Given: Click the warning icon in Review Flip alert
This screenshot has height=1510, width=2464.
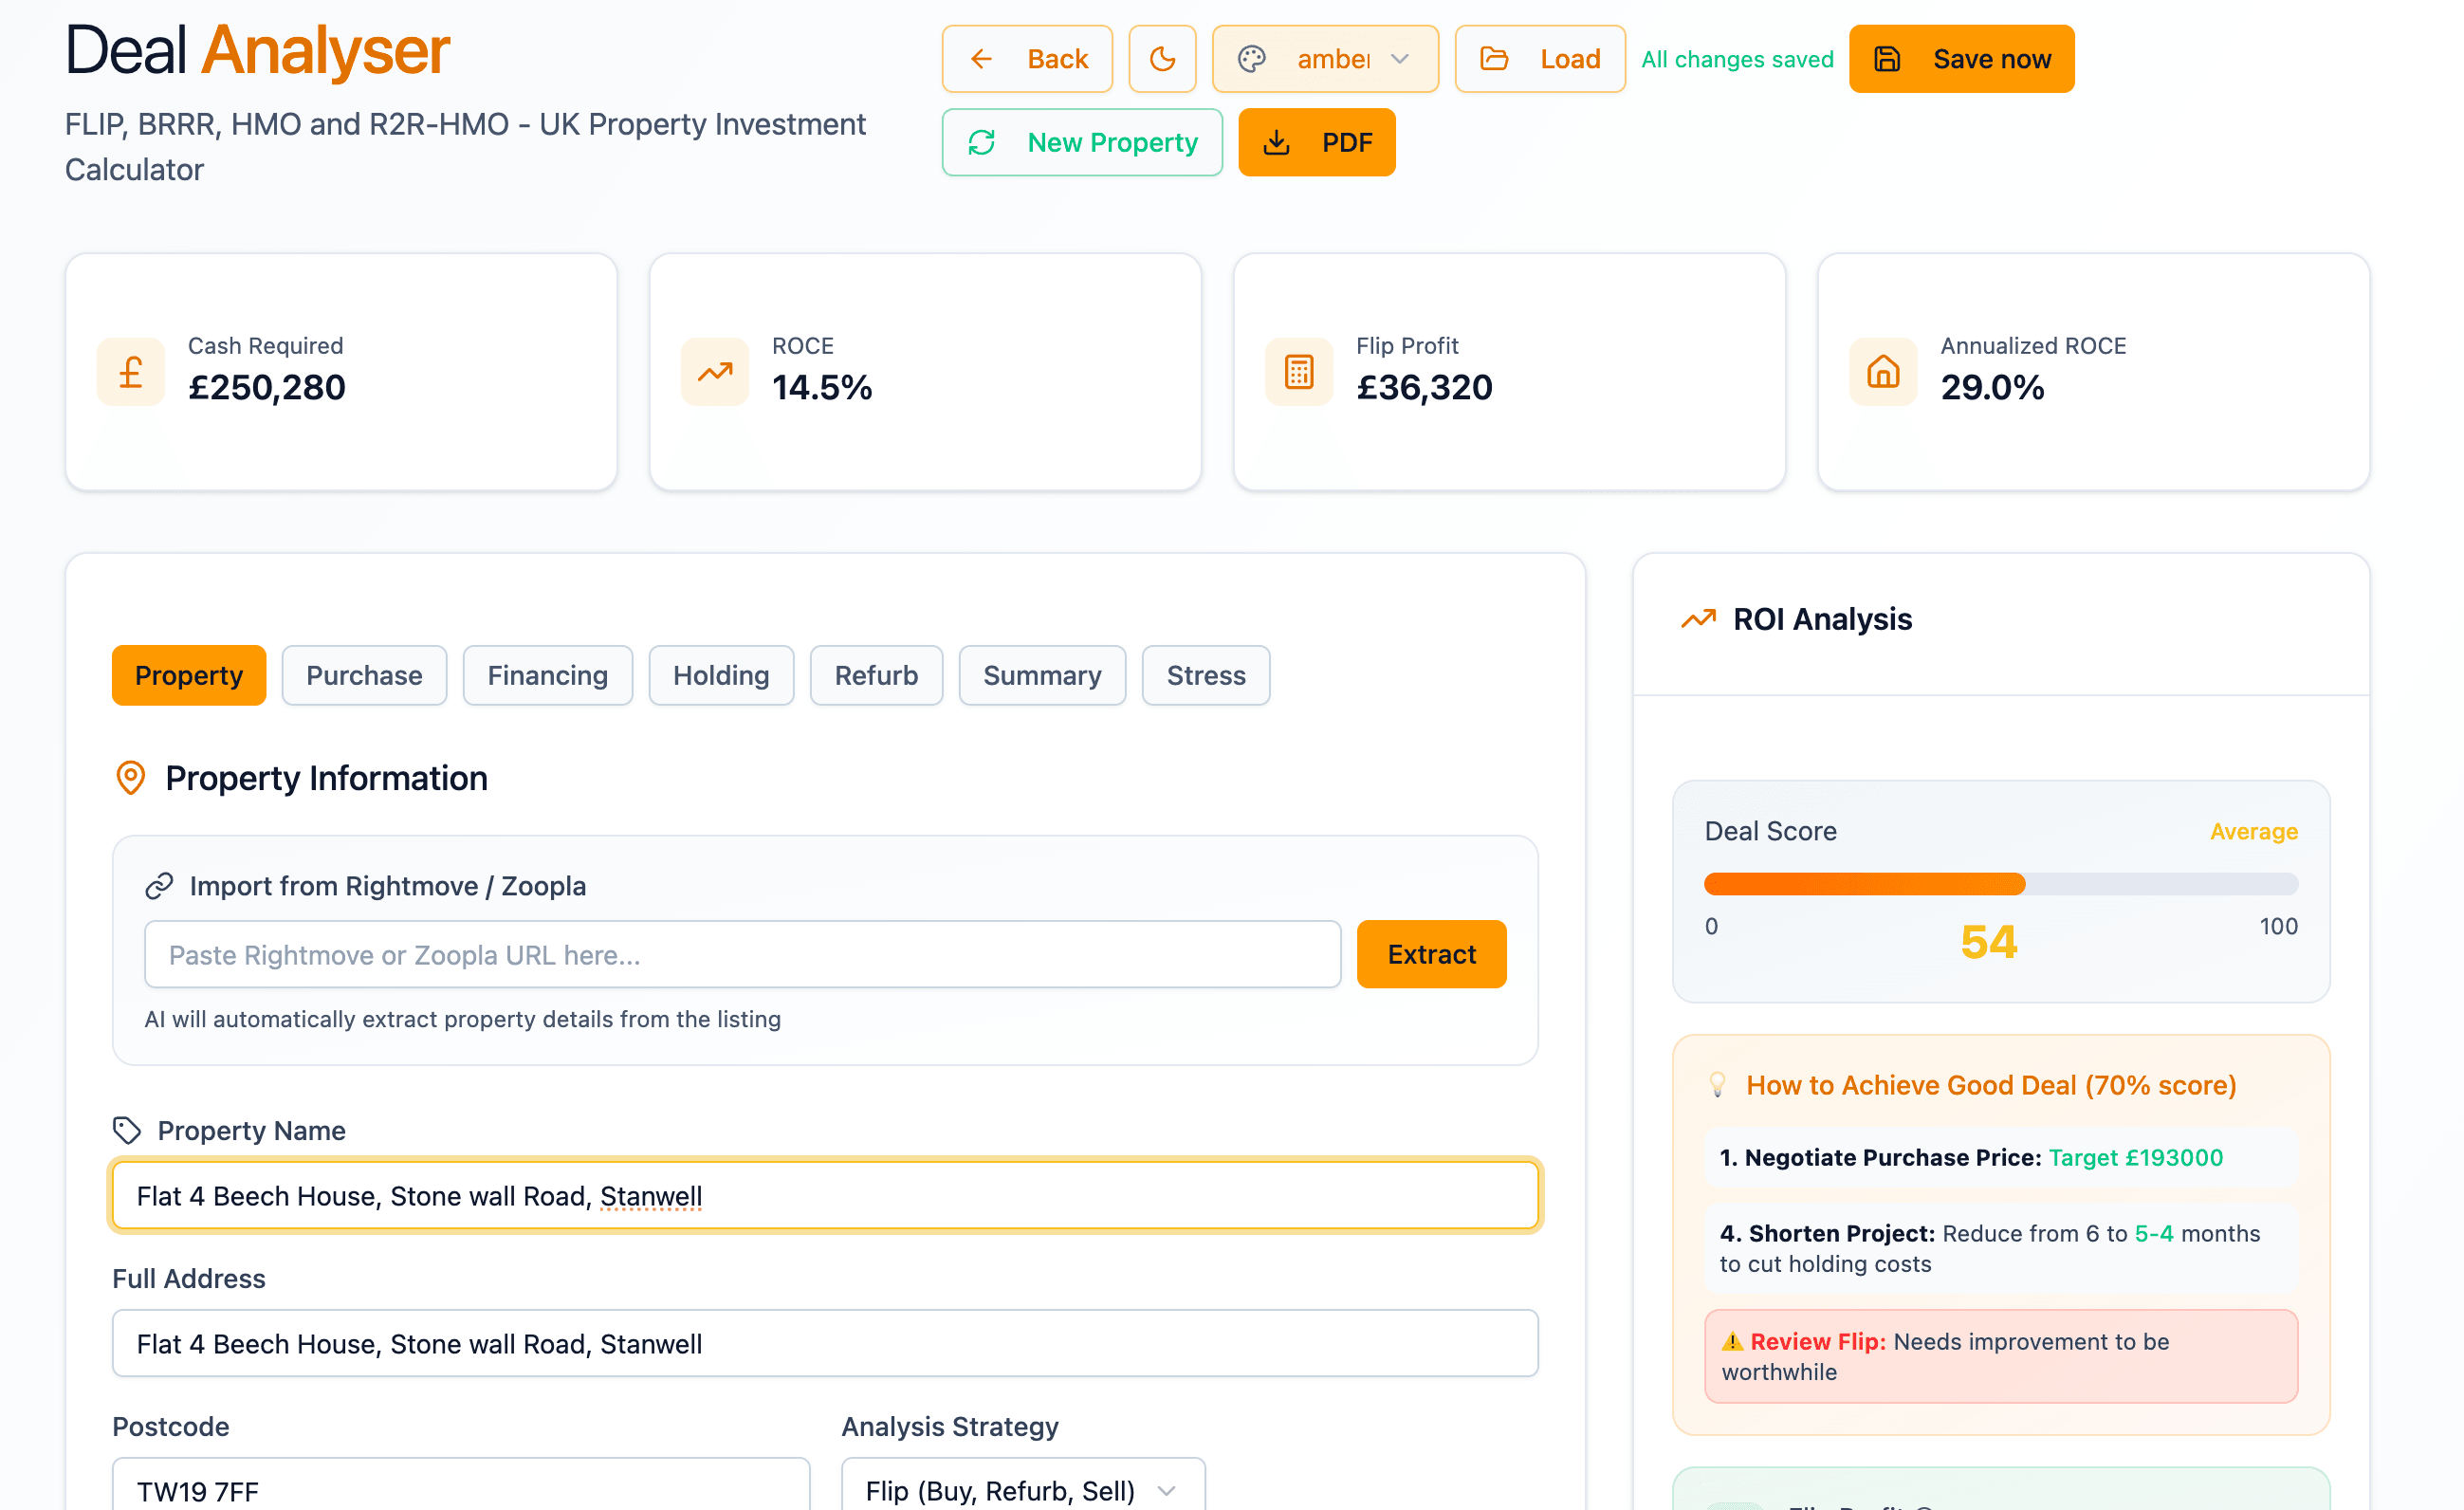Looking at the screenshot, I should (1733, 1342).
